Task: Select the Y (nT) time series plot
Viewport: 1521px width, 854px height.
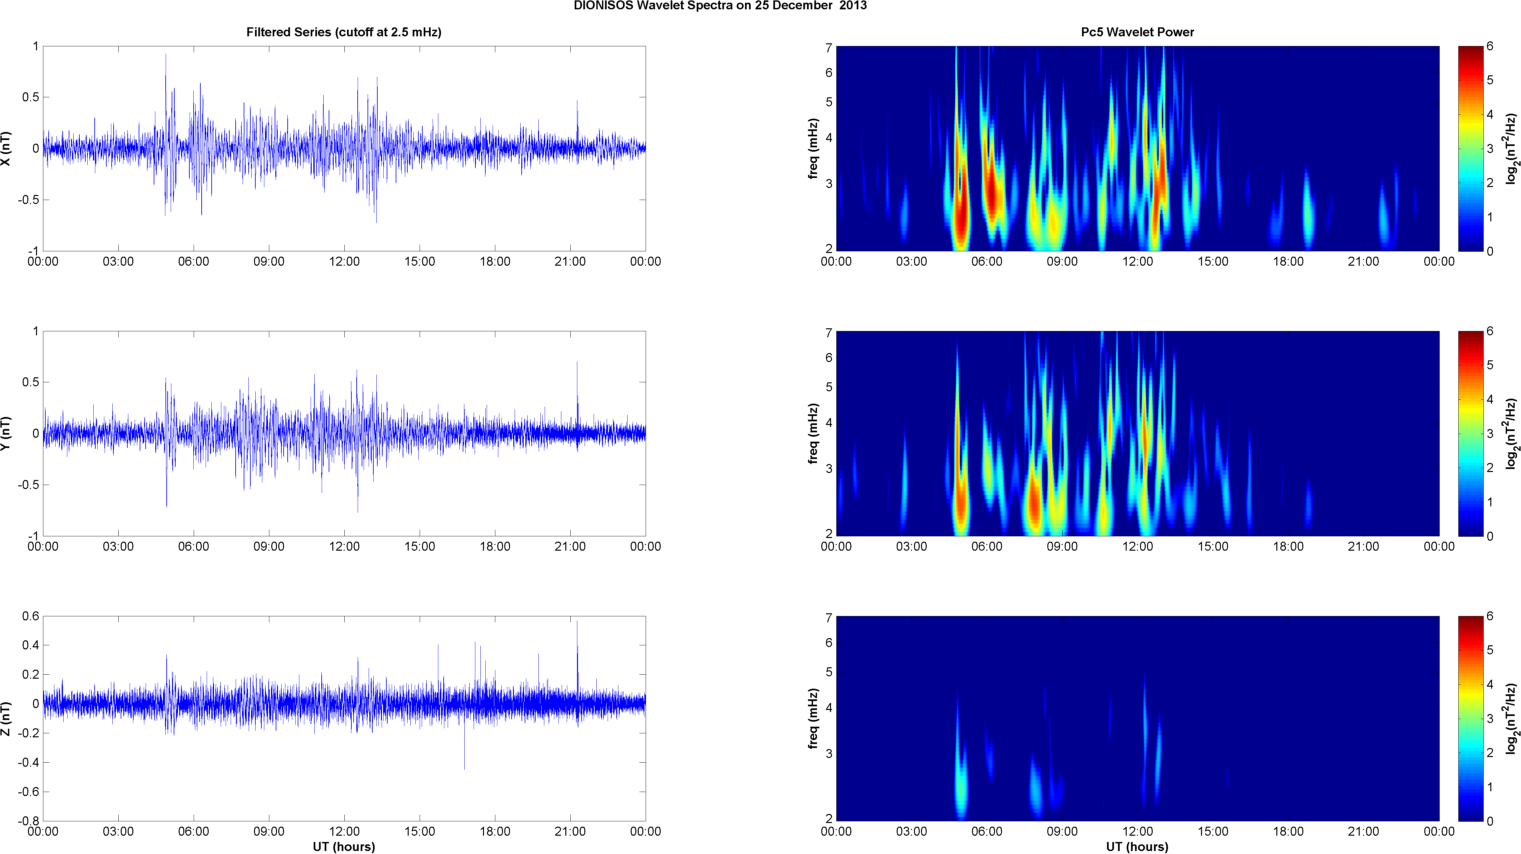Action: click(x=344, y=433)
